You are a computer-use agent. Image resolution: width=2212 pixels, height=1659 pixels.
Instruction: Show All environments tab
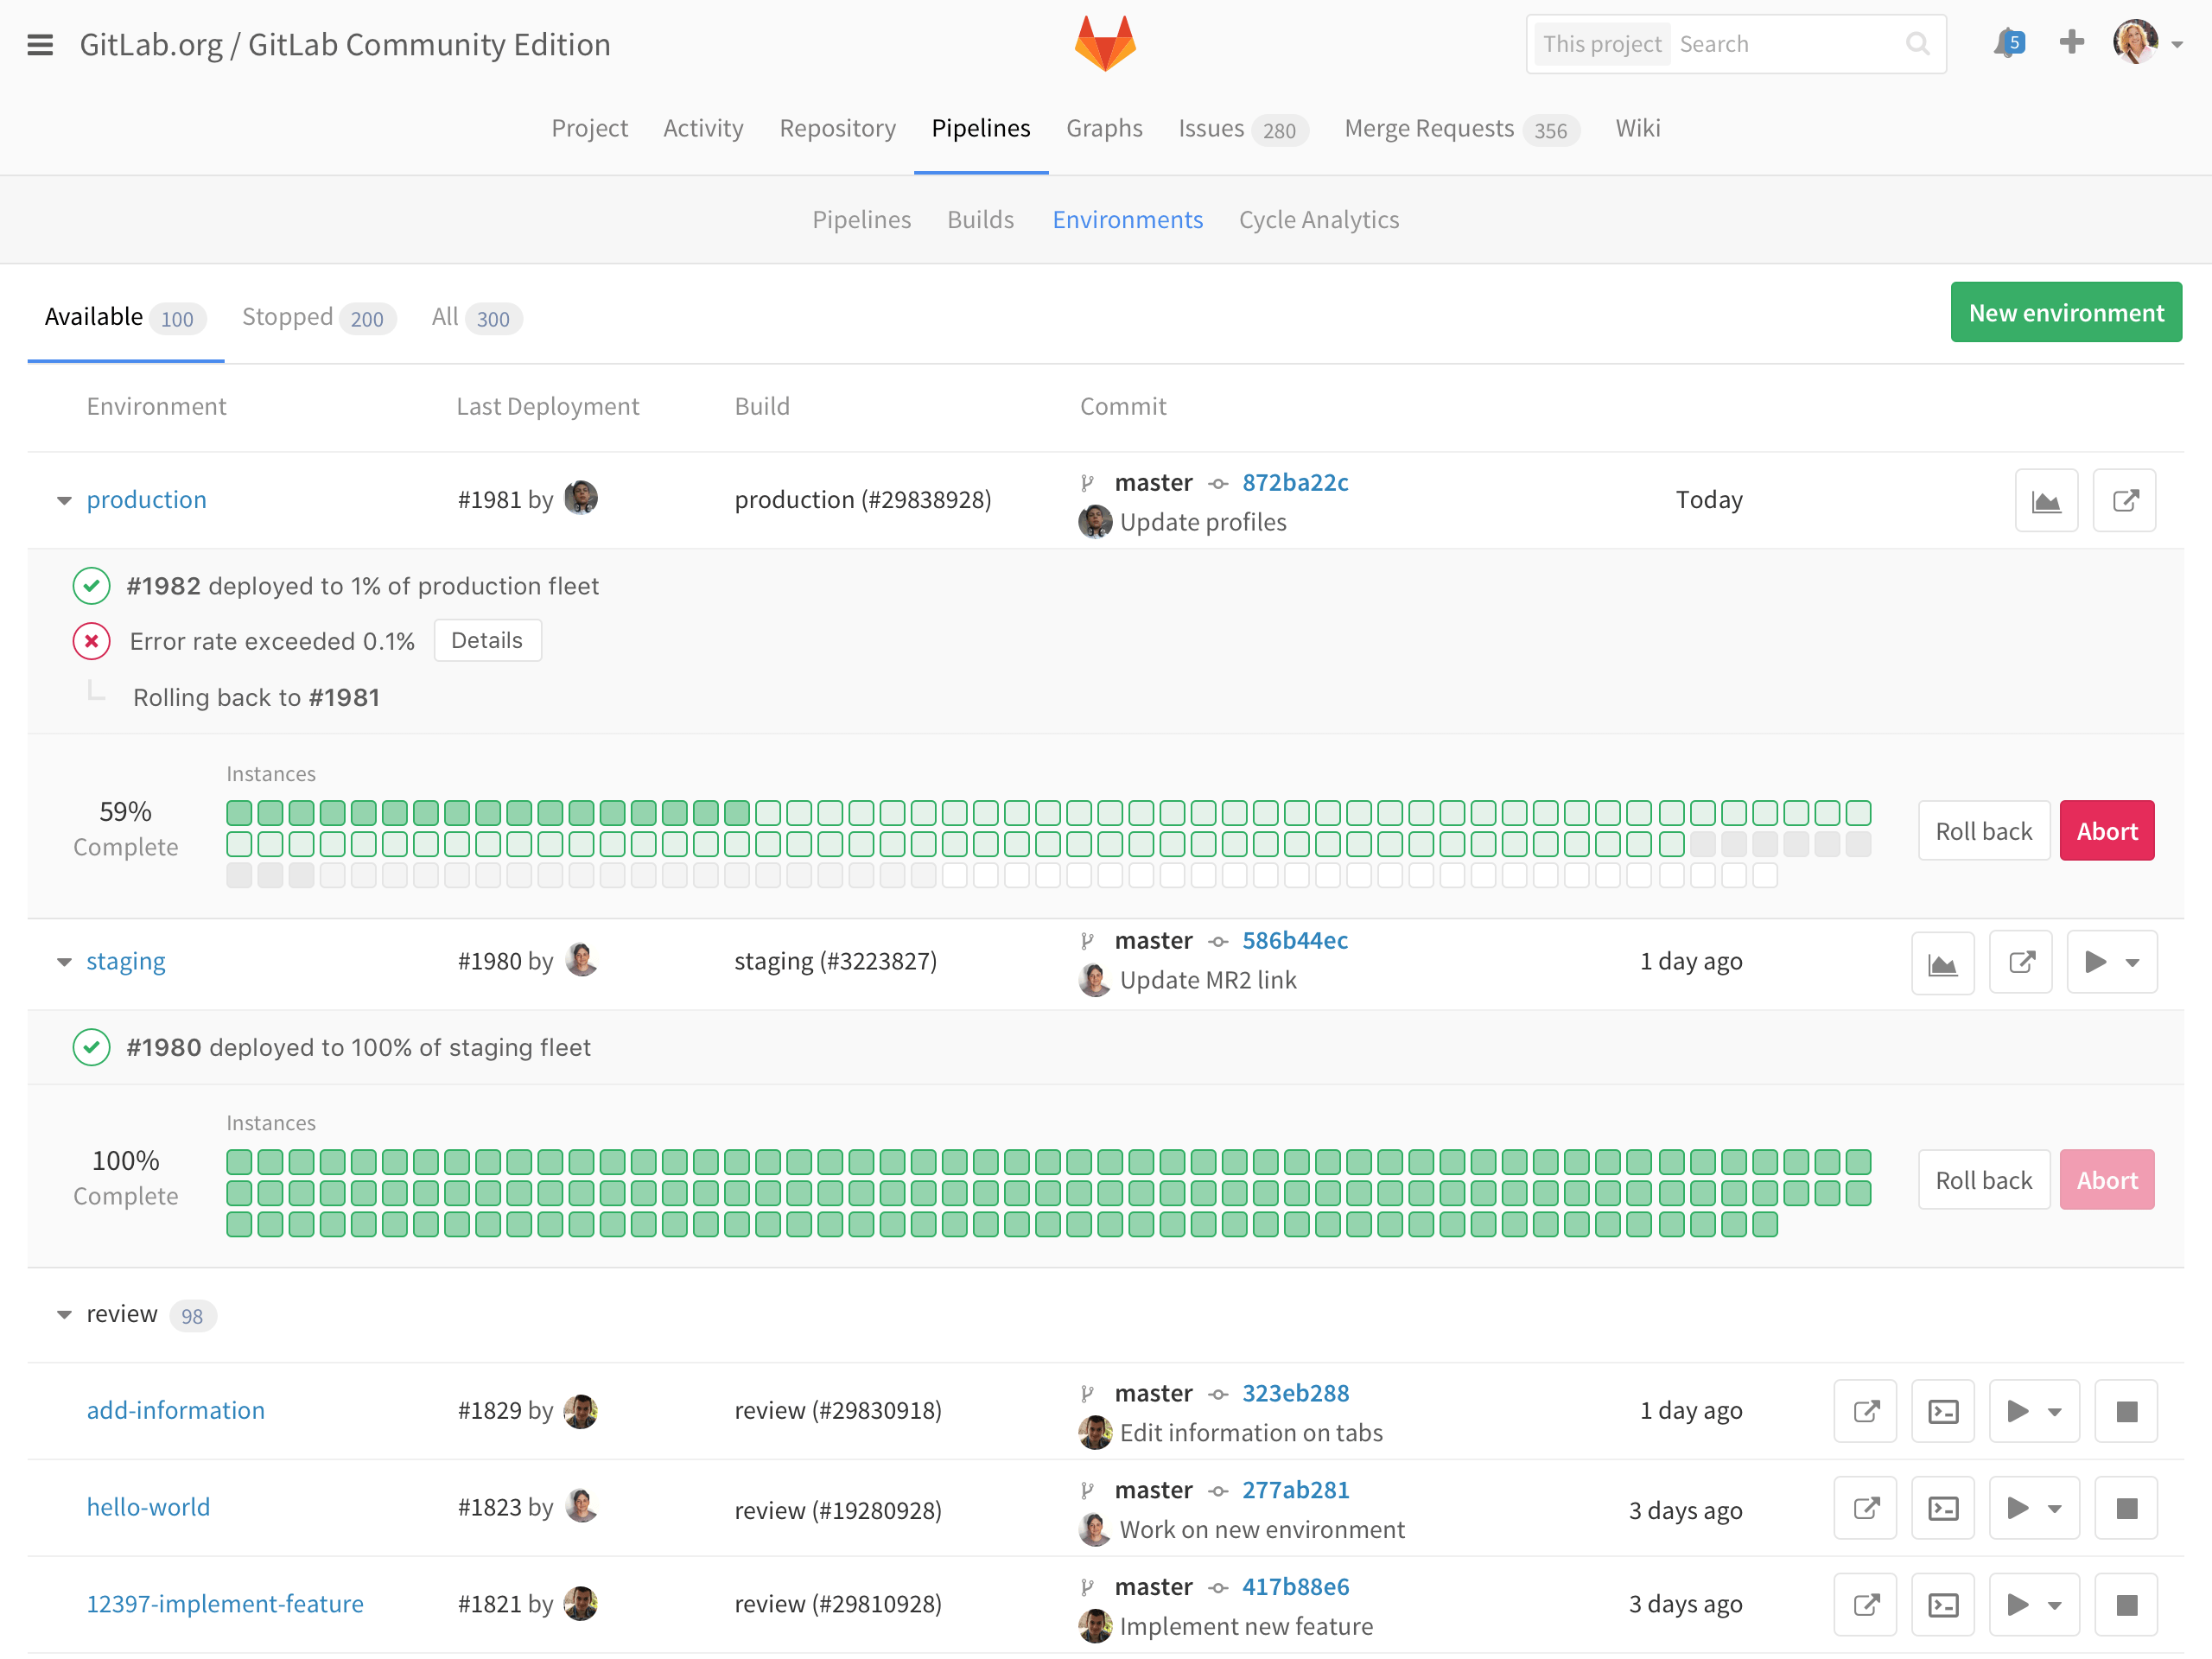click(477, 318)
